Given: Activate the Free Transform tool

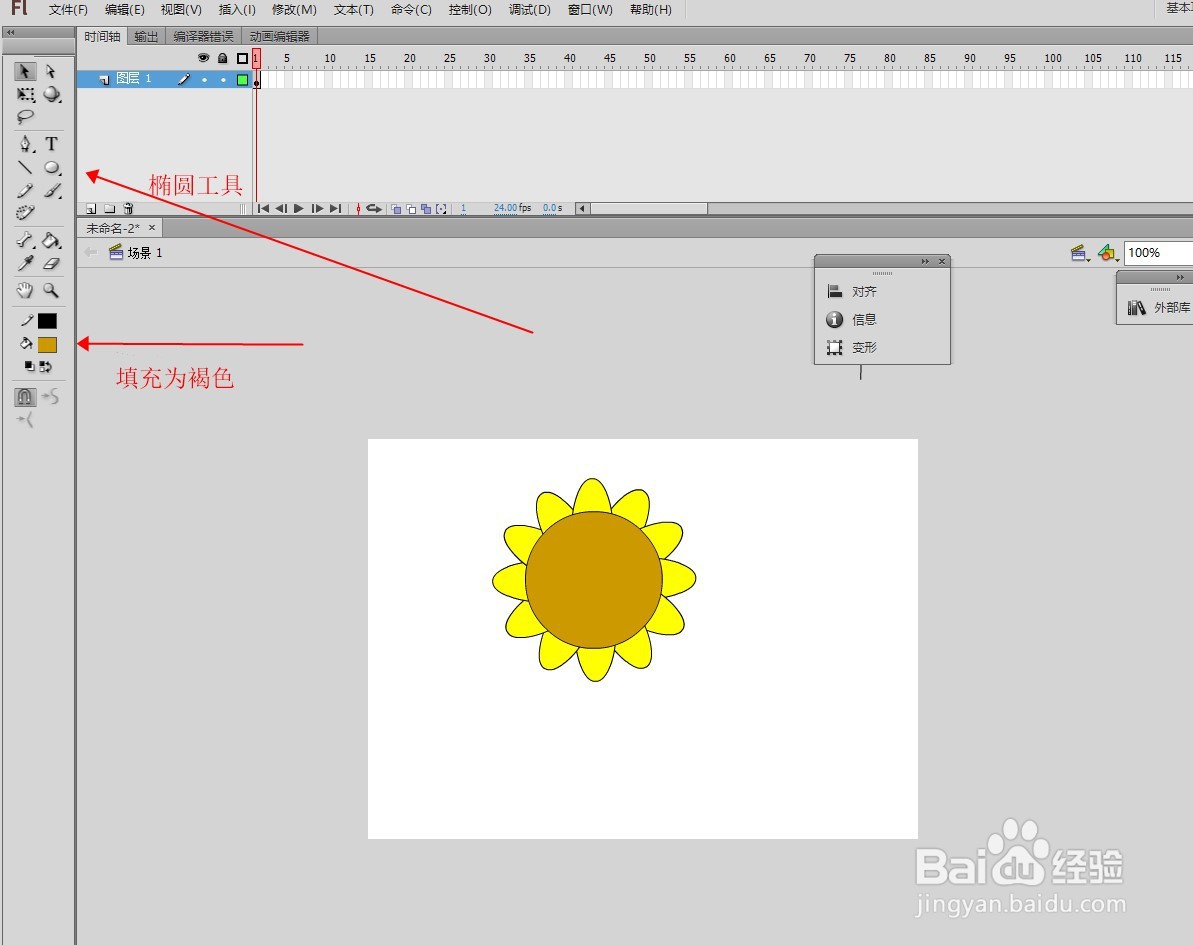Looking at the screenshot, I should 25,95.
